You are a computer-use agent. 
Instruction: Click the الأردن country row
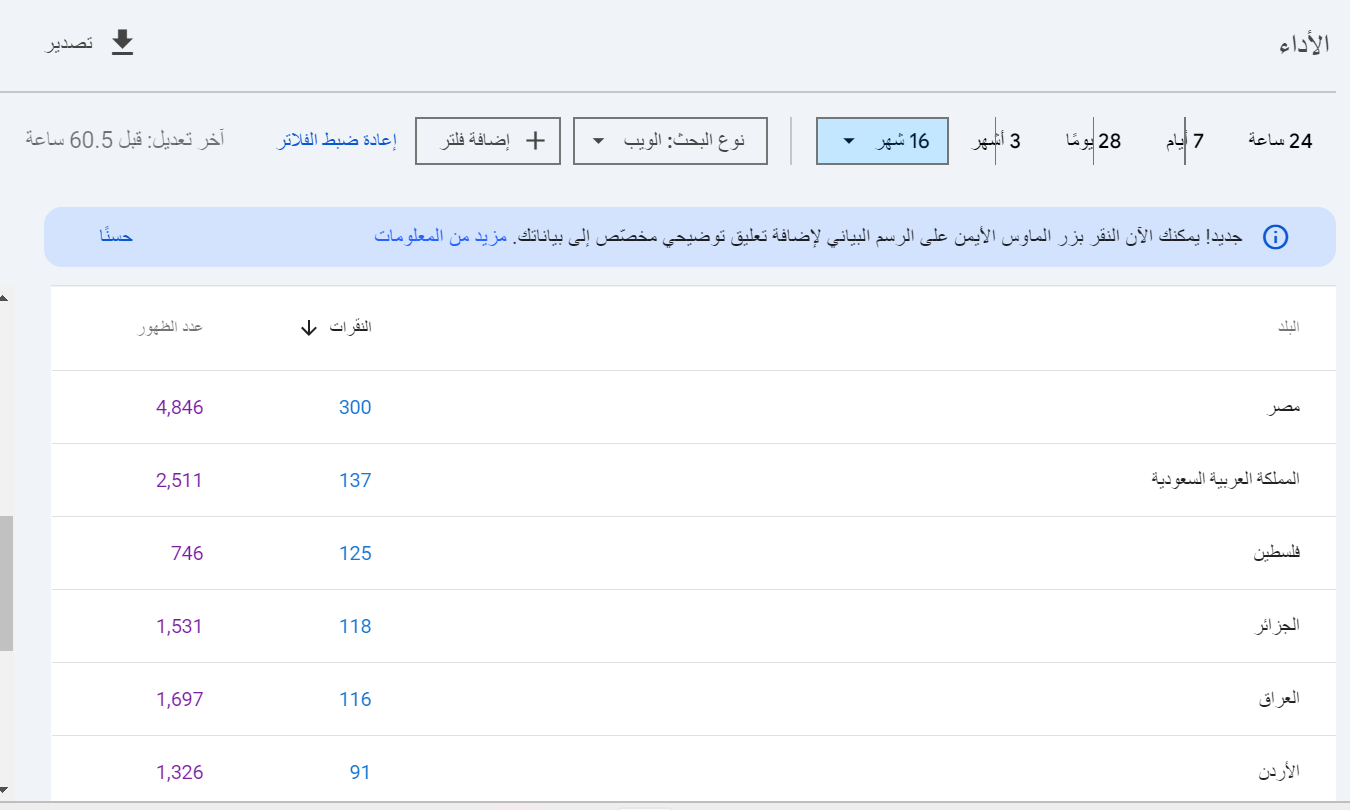(693, 768)
